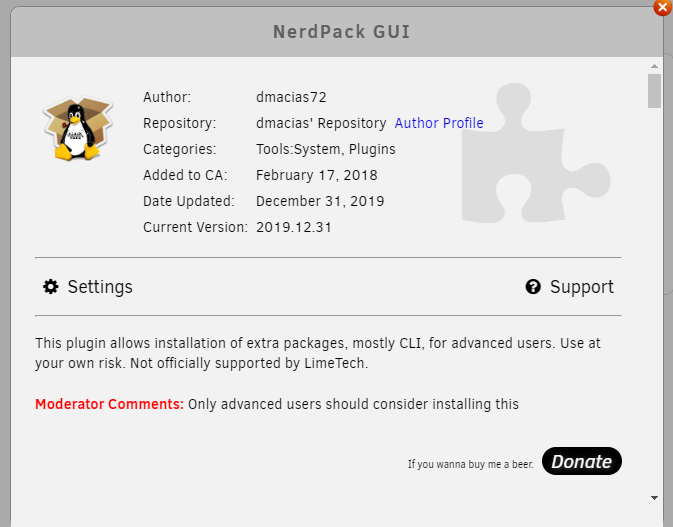The width and height of the screenshot is (673, 527).
Task: Click the author name dmacias72
Action: click(291, 97)
